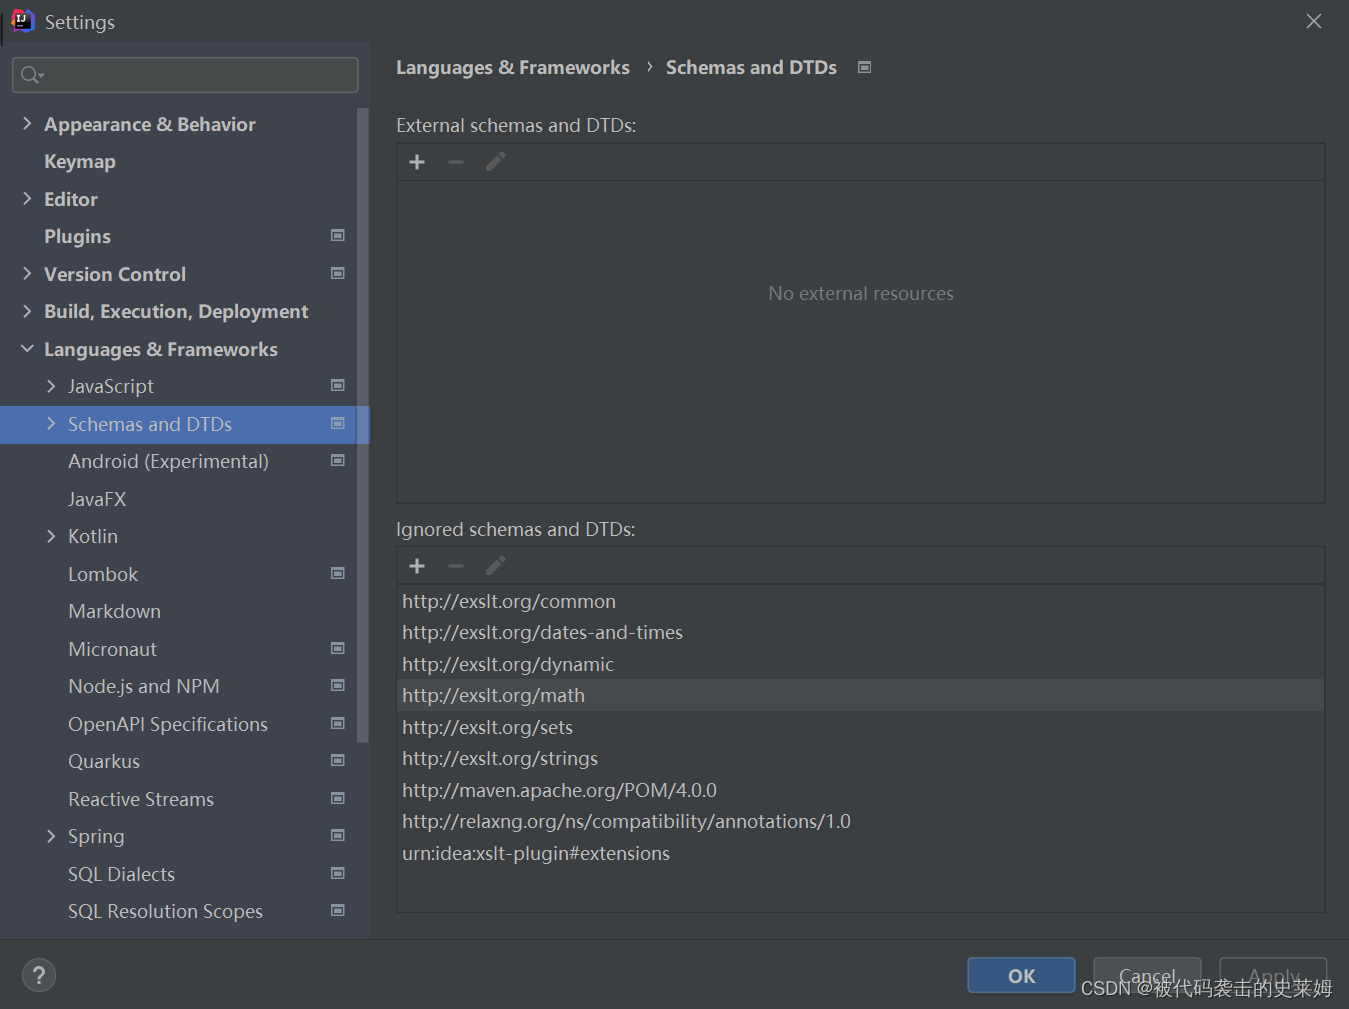
Task: Select JavaFX in the settings tree
Action: [x=97, y=499]
